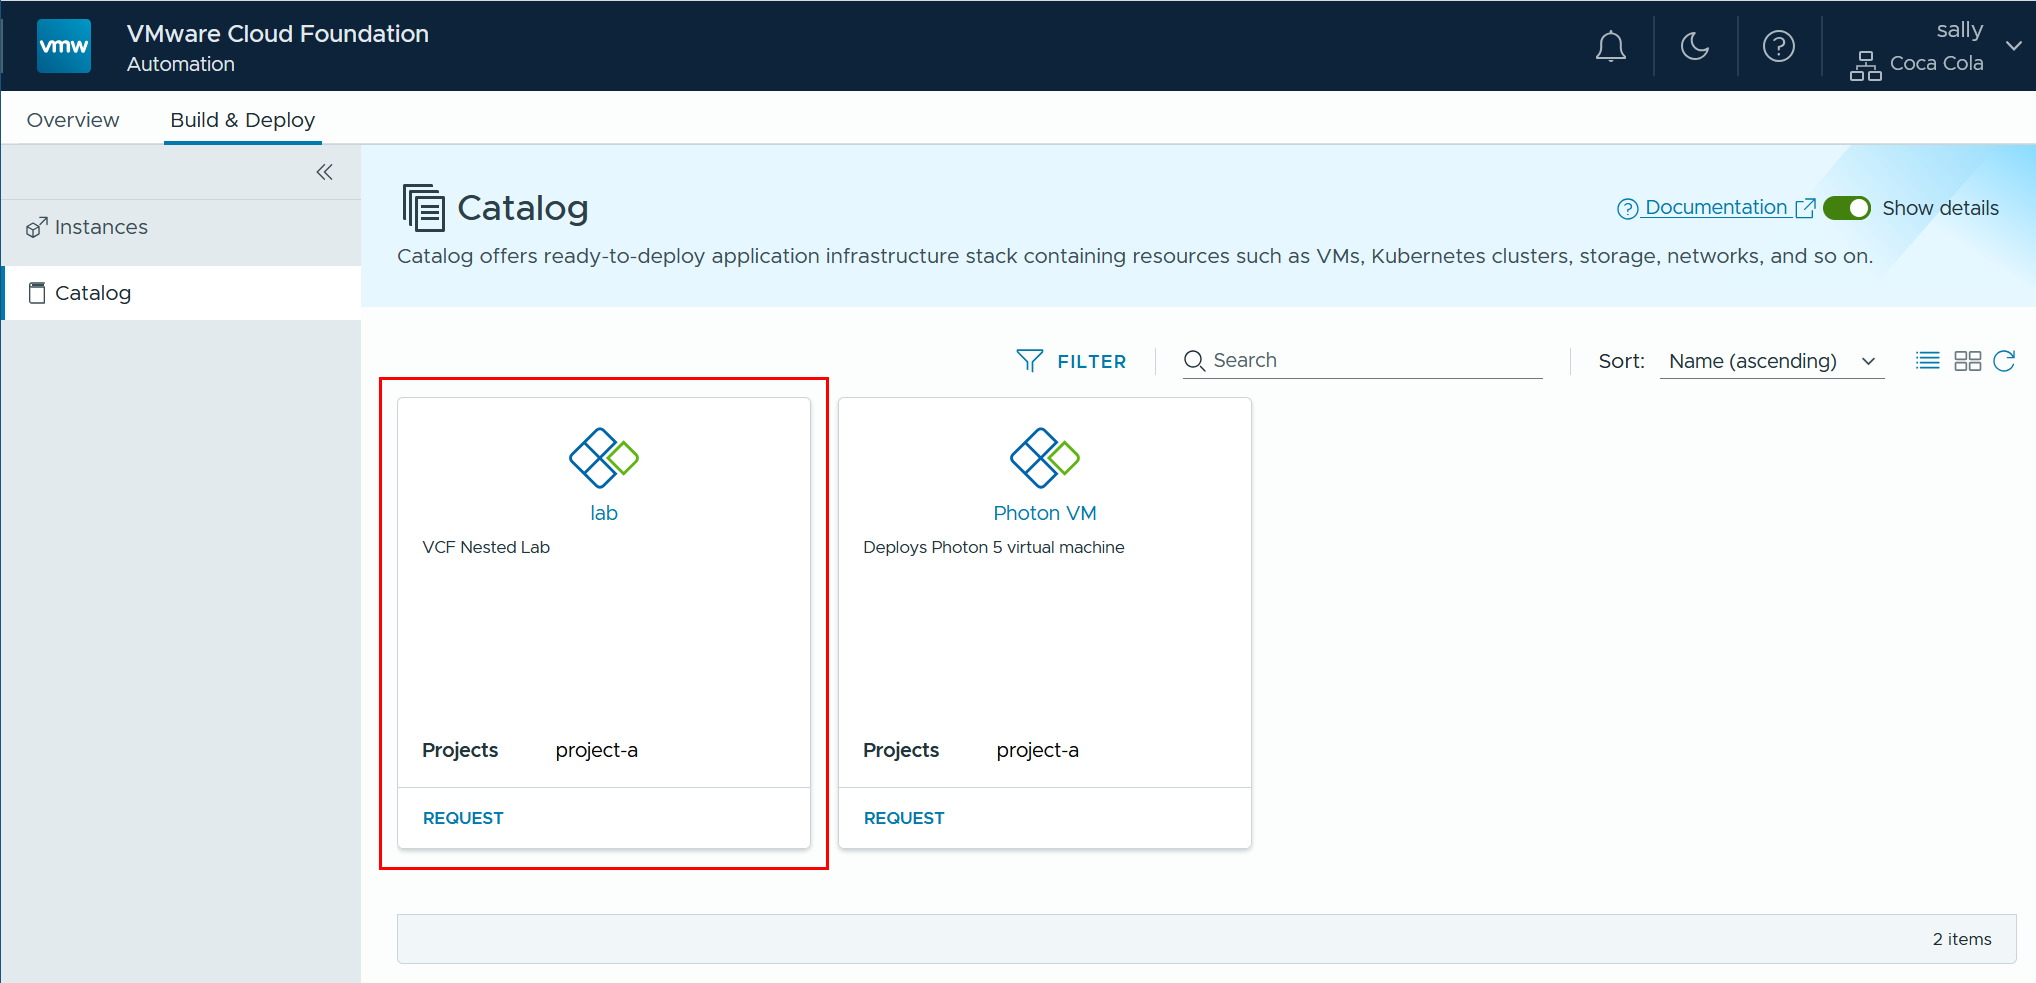
Task: Open the notifications bell
Action: click(1610, 46)
